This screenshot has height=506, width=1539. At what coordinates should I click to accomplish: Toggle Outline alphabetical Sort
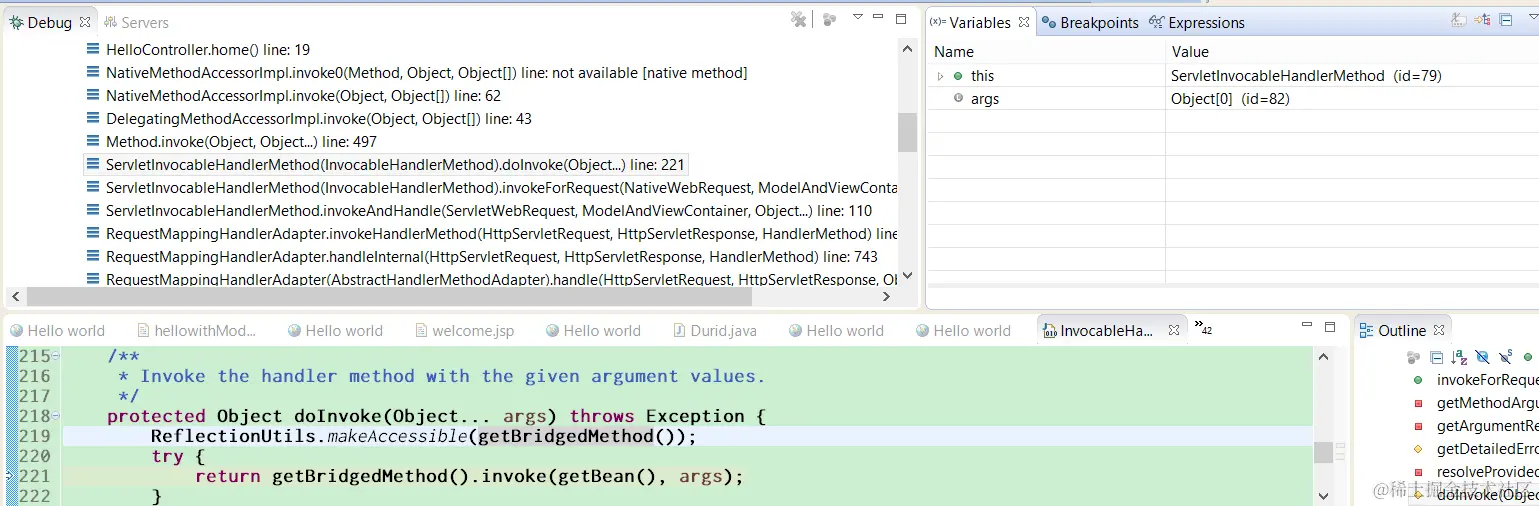click(1459, 357)
